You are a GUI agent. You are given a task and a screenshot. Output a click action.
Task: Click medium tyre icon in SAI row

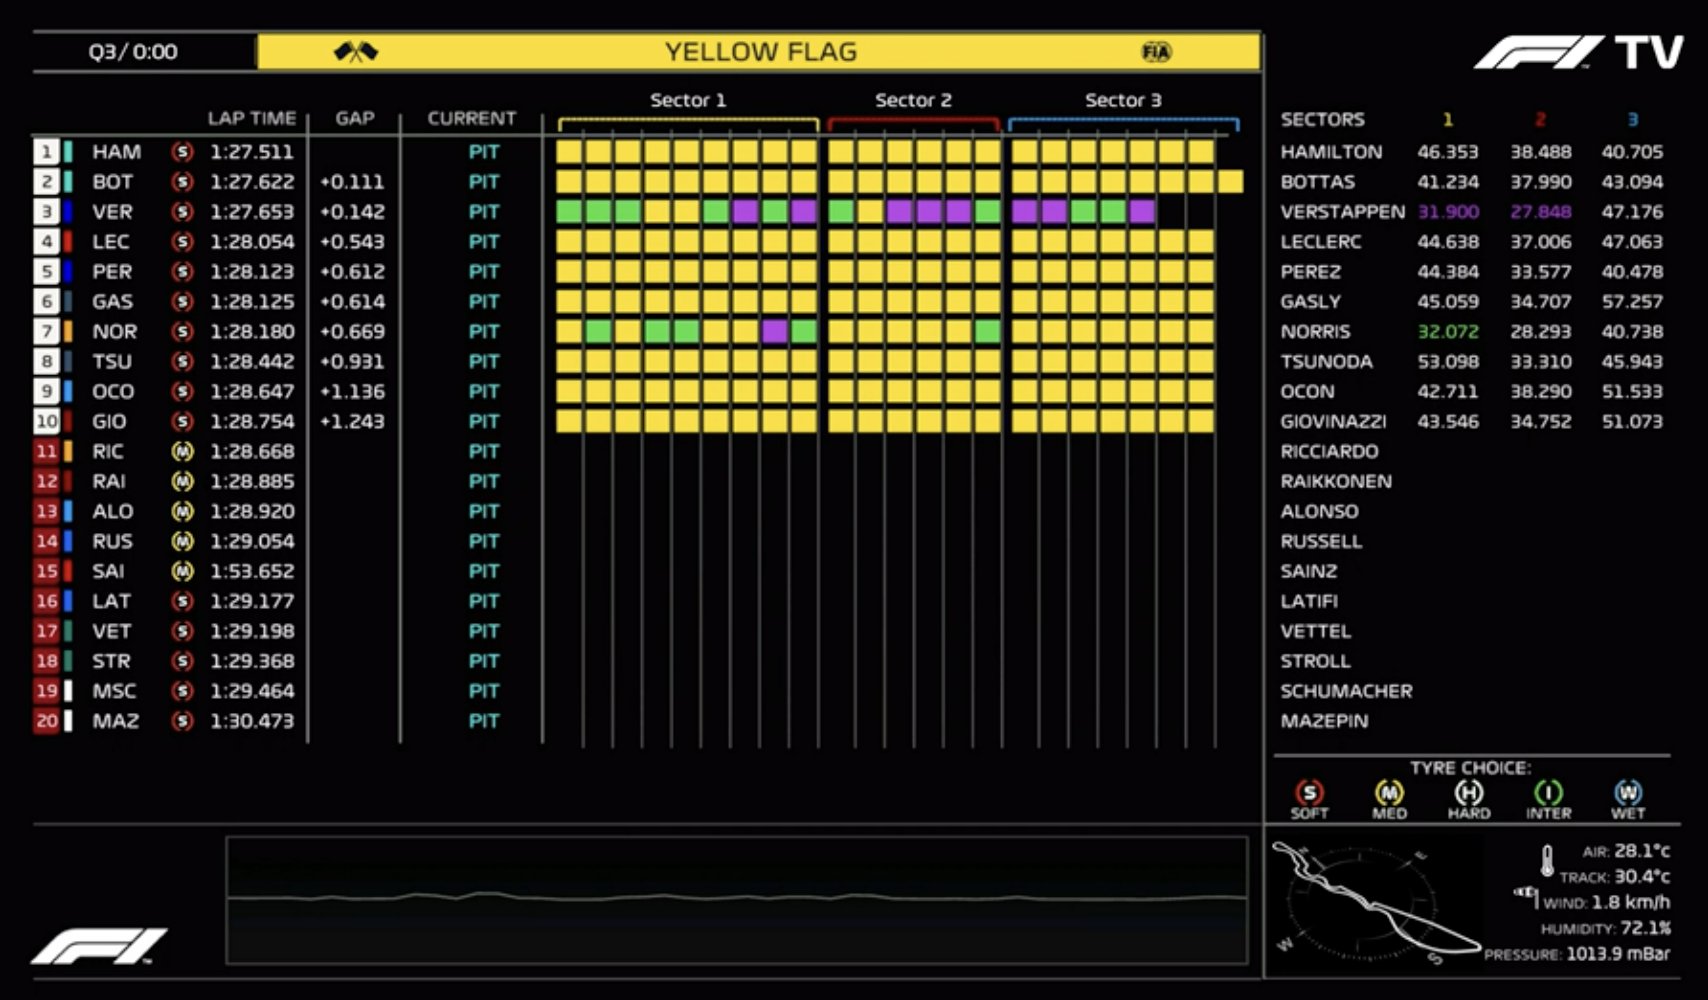tap(182, 572)
